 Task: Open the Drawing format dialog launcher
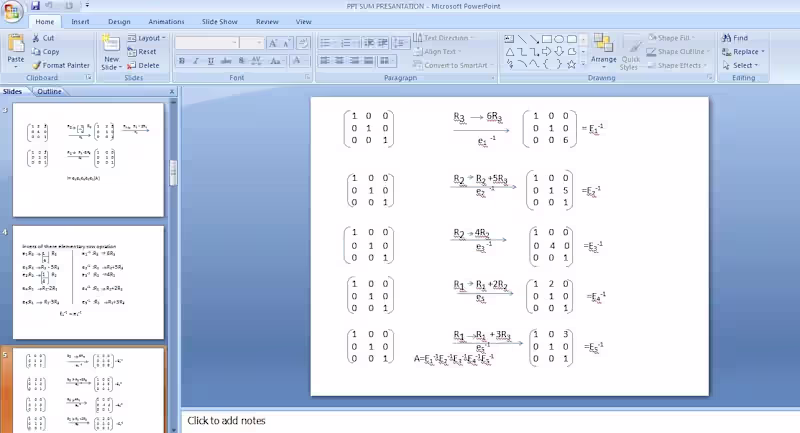[x=710, y=78]
